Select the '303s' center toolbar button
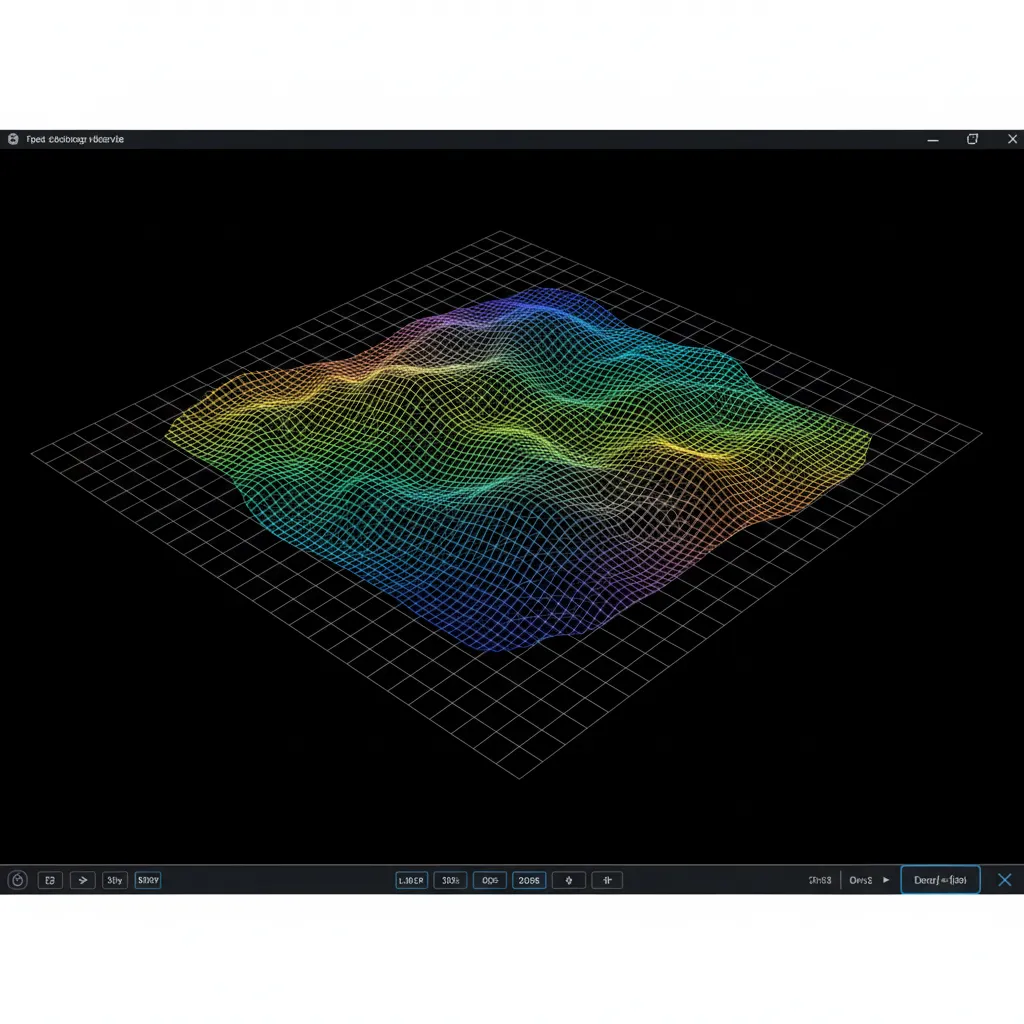This screenshot has height=1024, width=1024. tap(451, 880)
